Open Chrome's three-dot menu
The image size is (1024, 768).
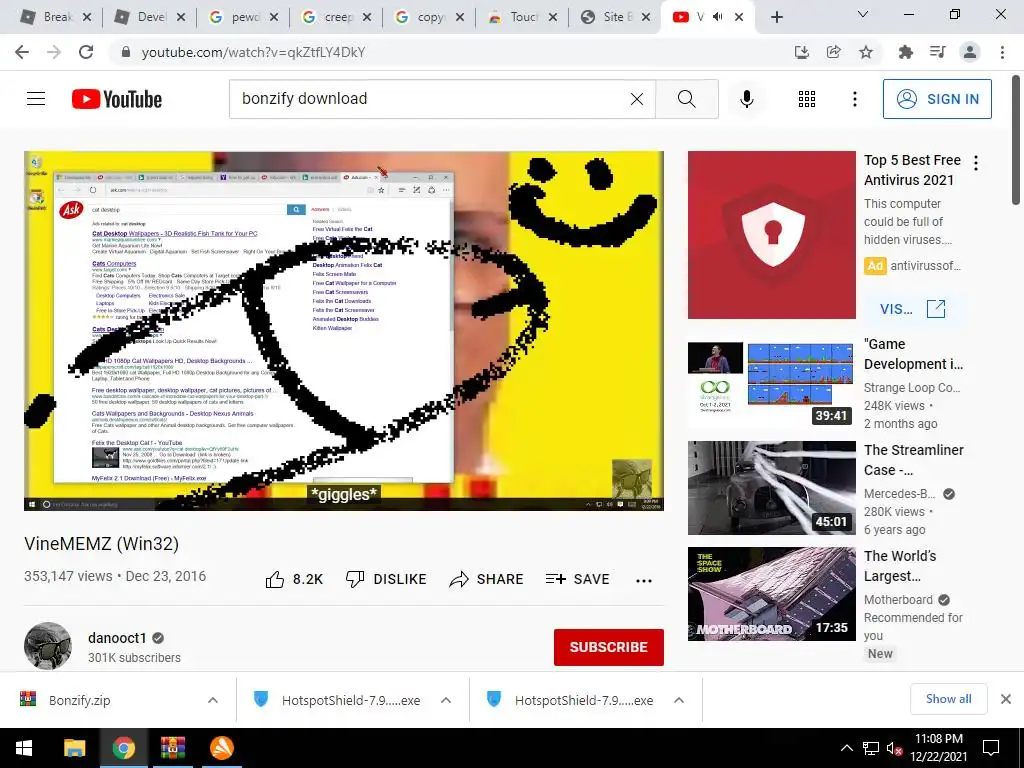click(x=1002, y=52)
